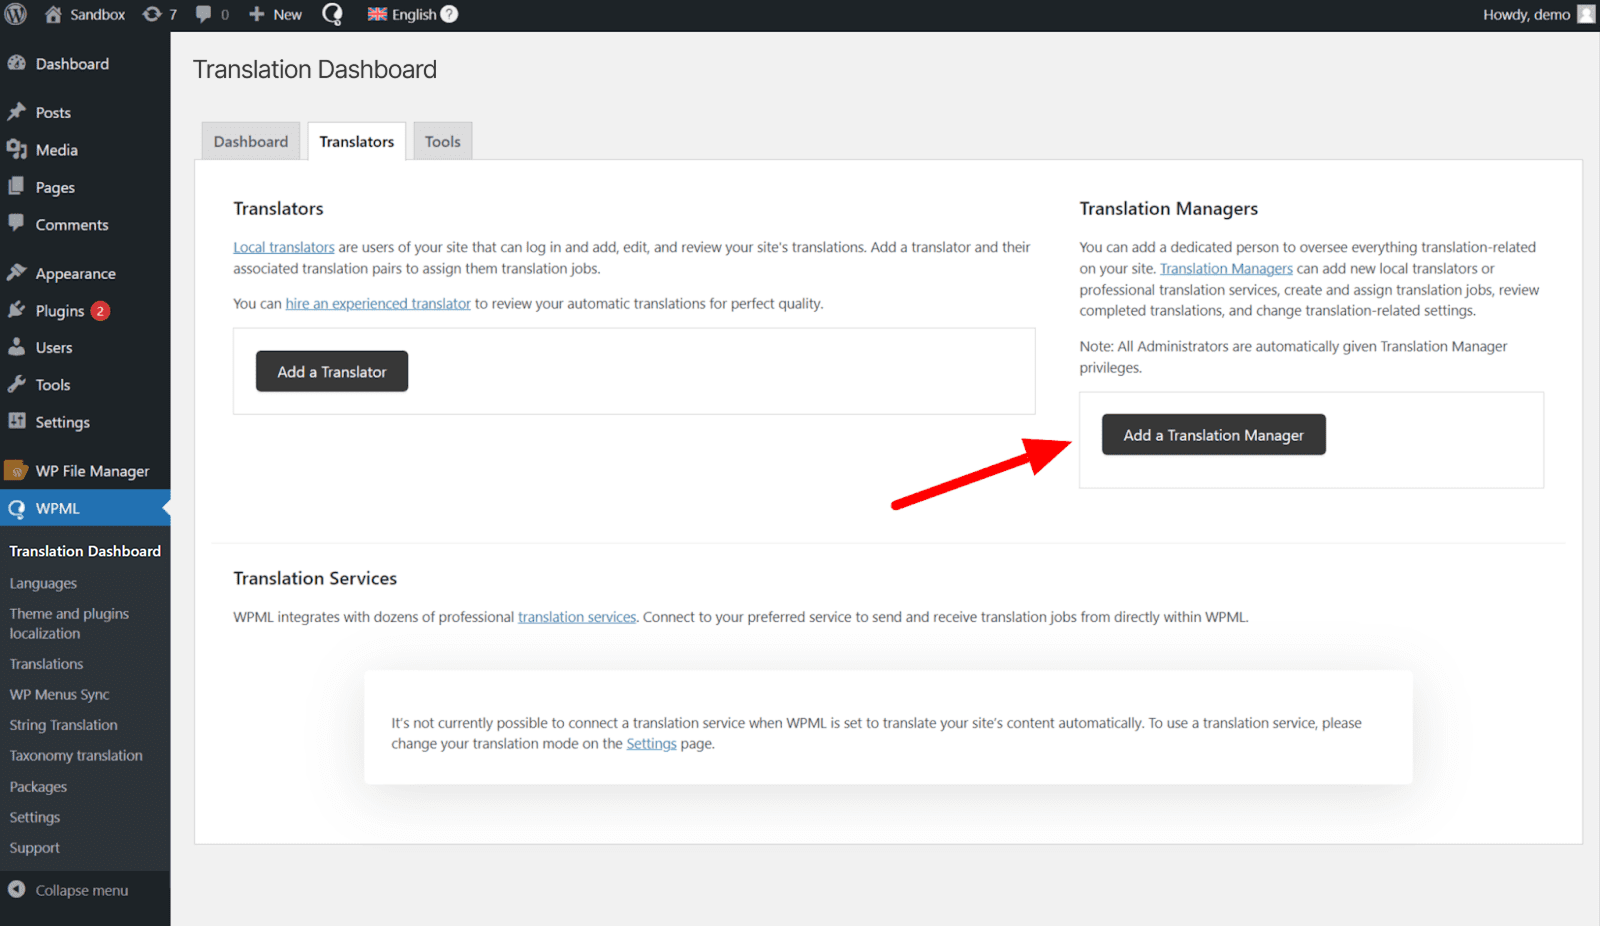Click the Collapse menu arrow icon

pyautogui.click(x=16, y=889)
